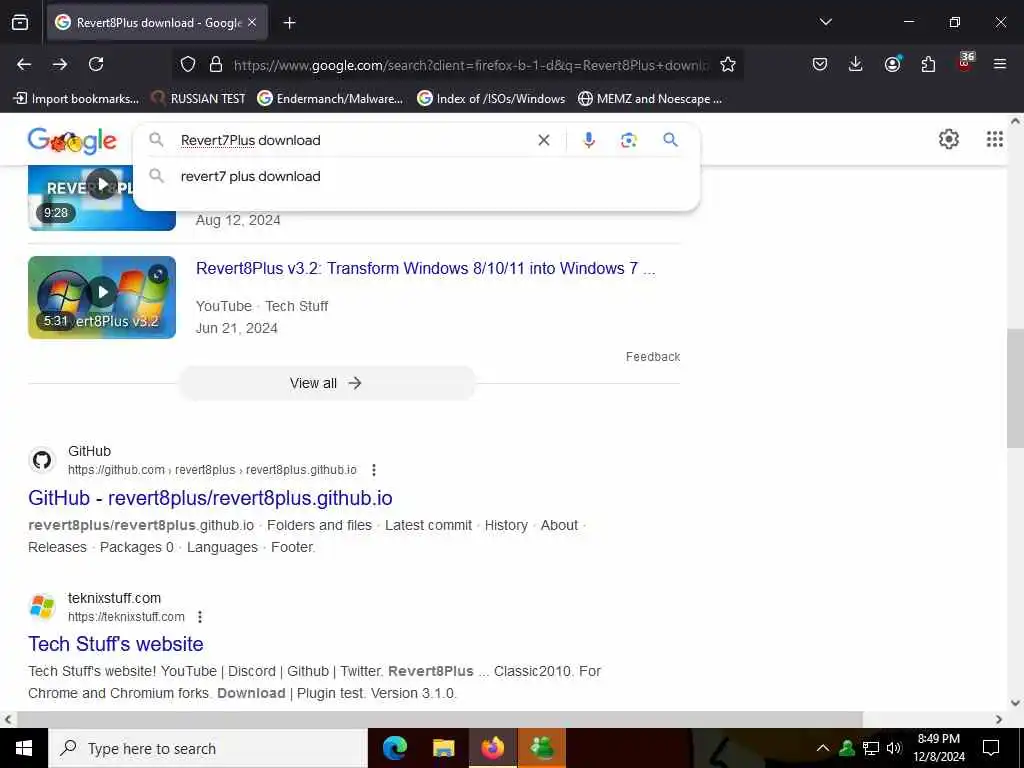Screen dimensions: 1024x768
Task: Open Import bookmarks bookmark
Action: tap(76, 99)
